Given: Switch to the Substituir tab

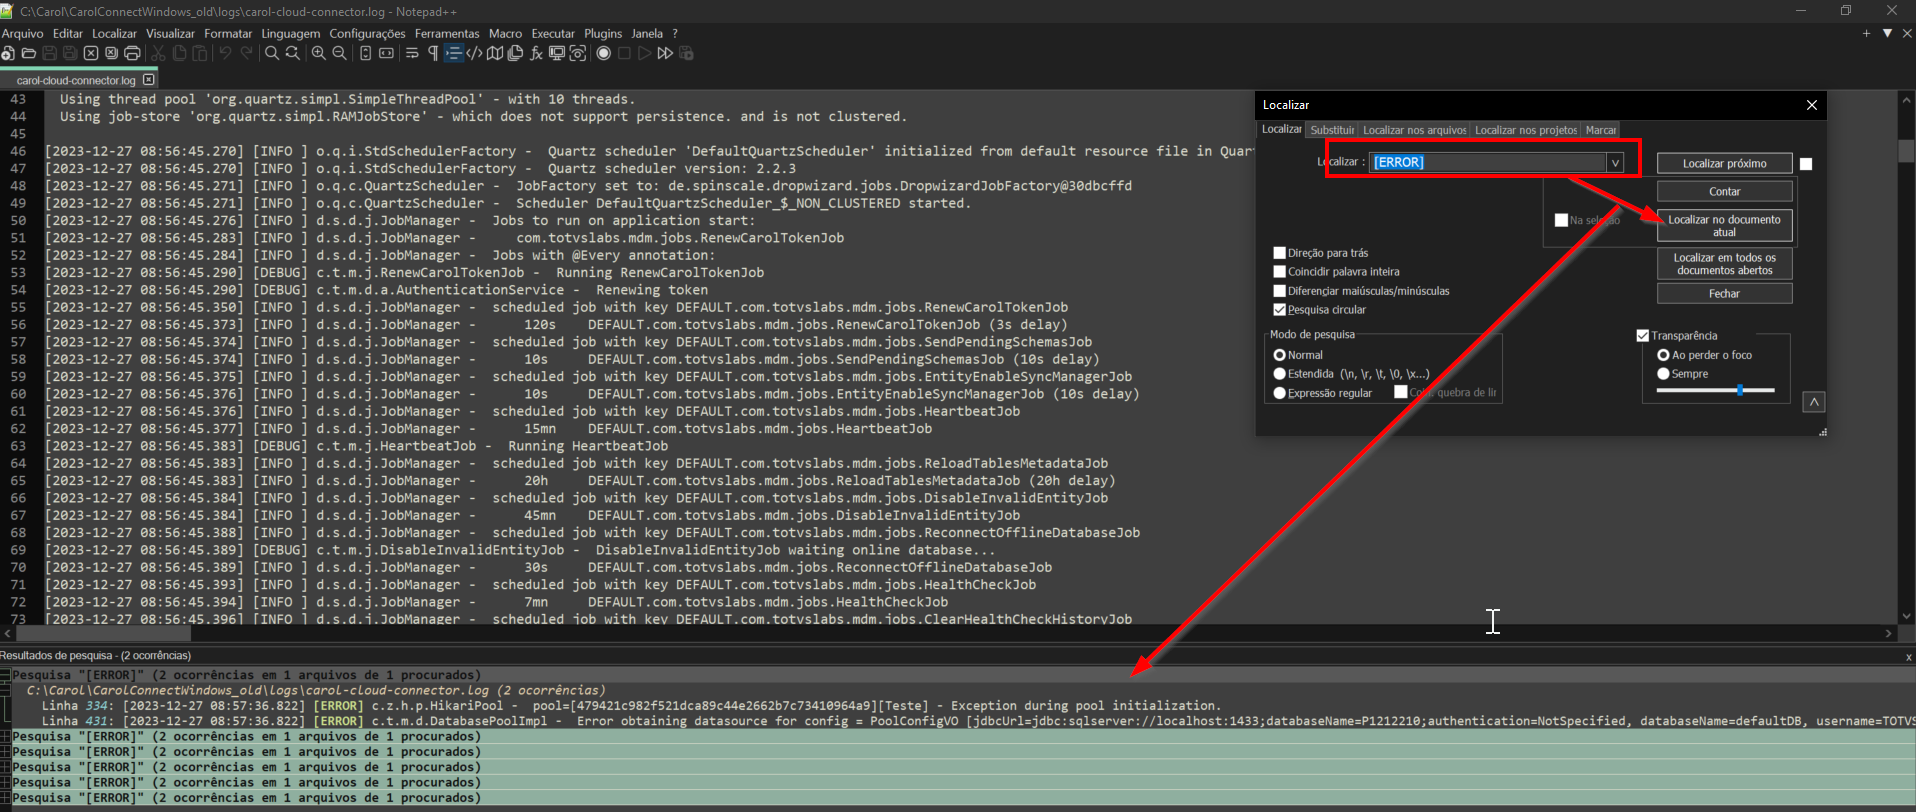Looking at the screenshot, I should tap(1332, 130).
